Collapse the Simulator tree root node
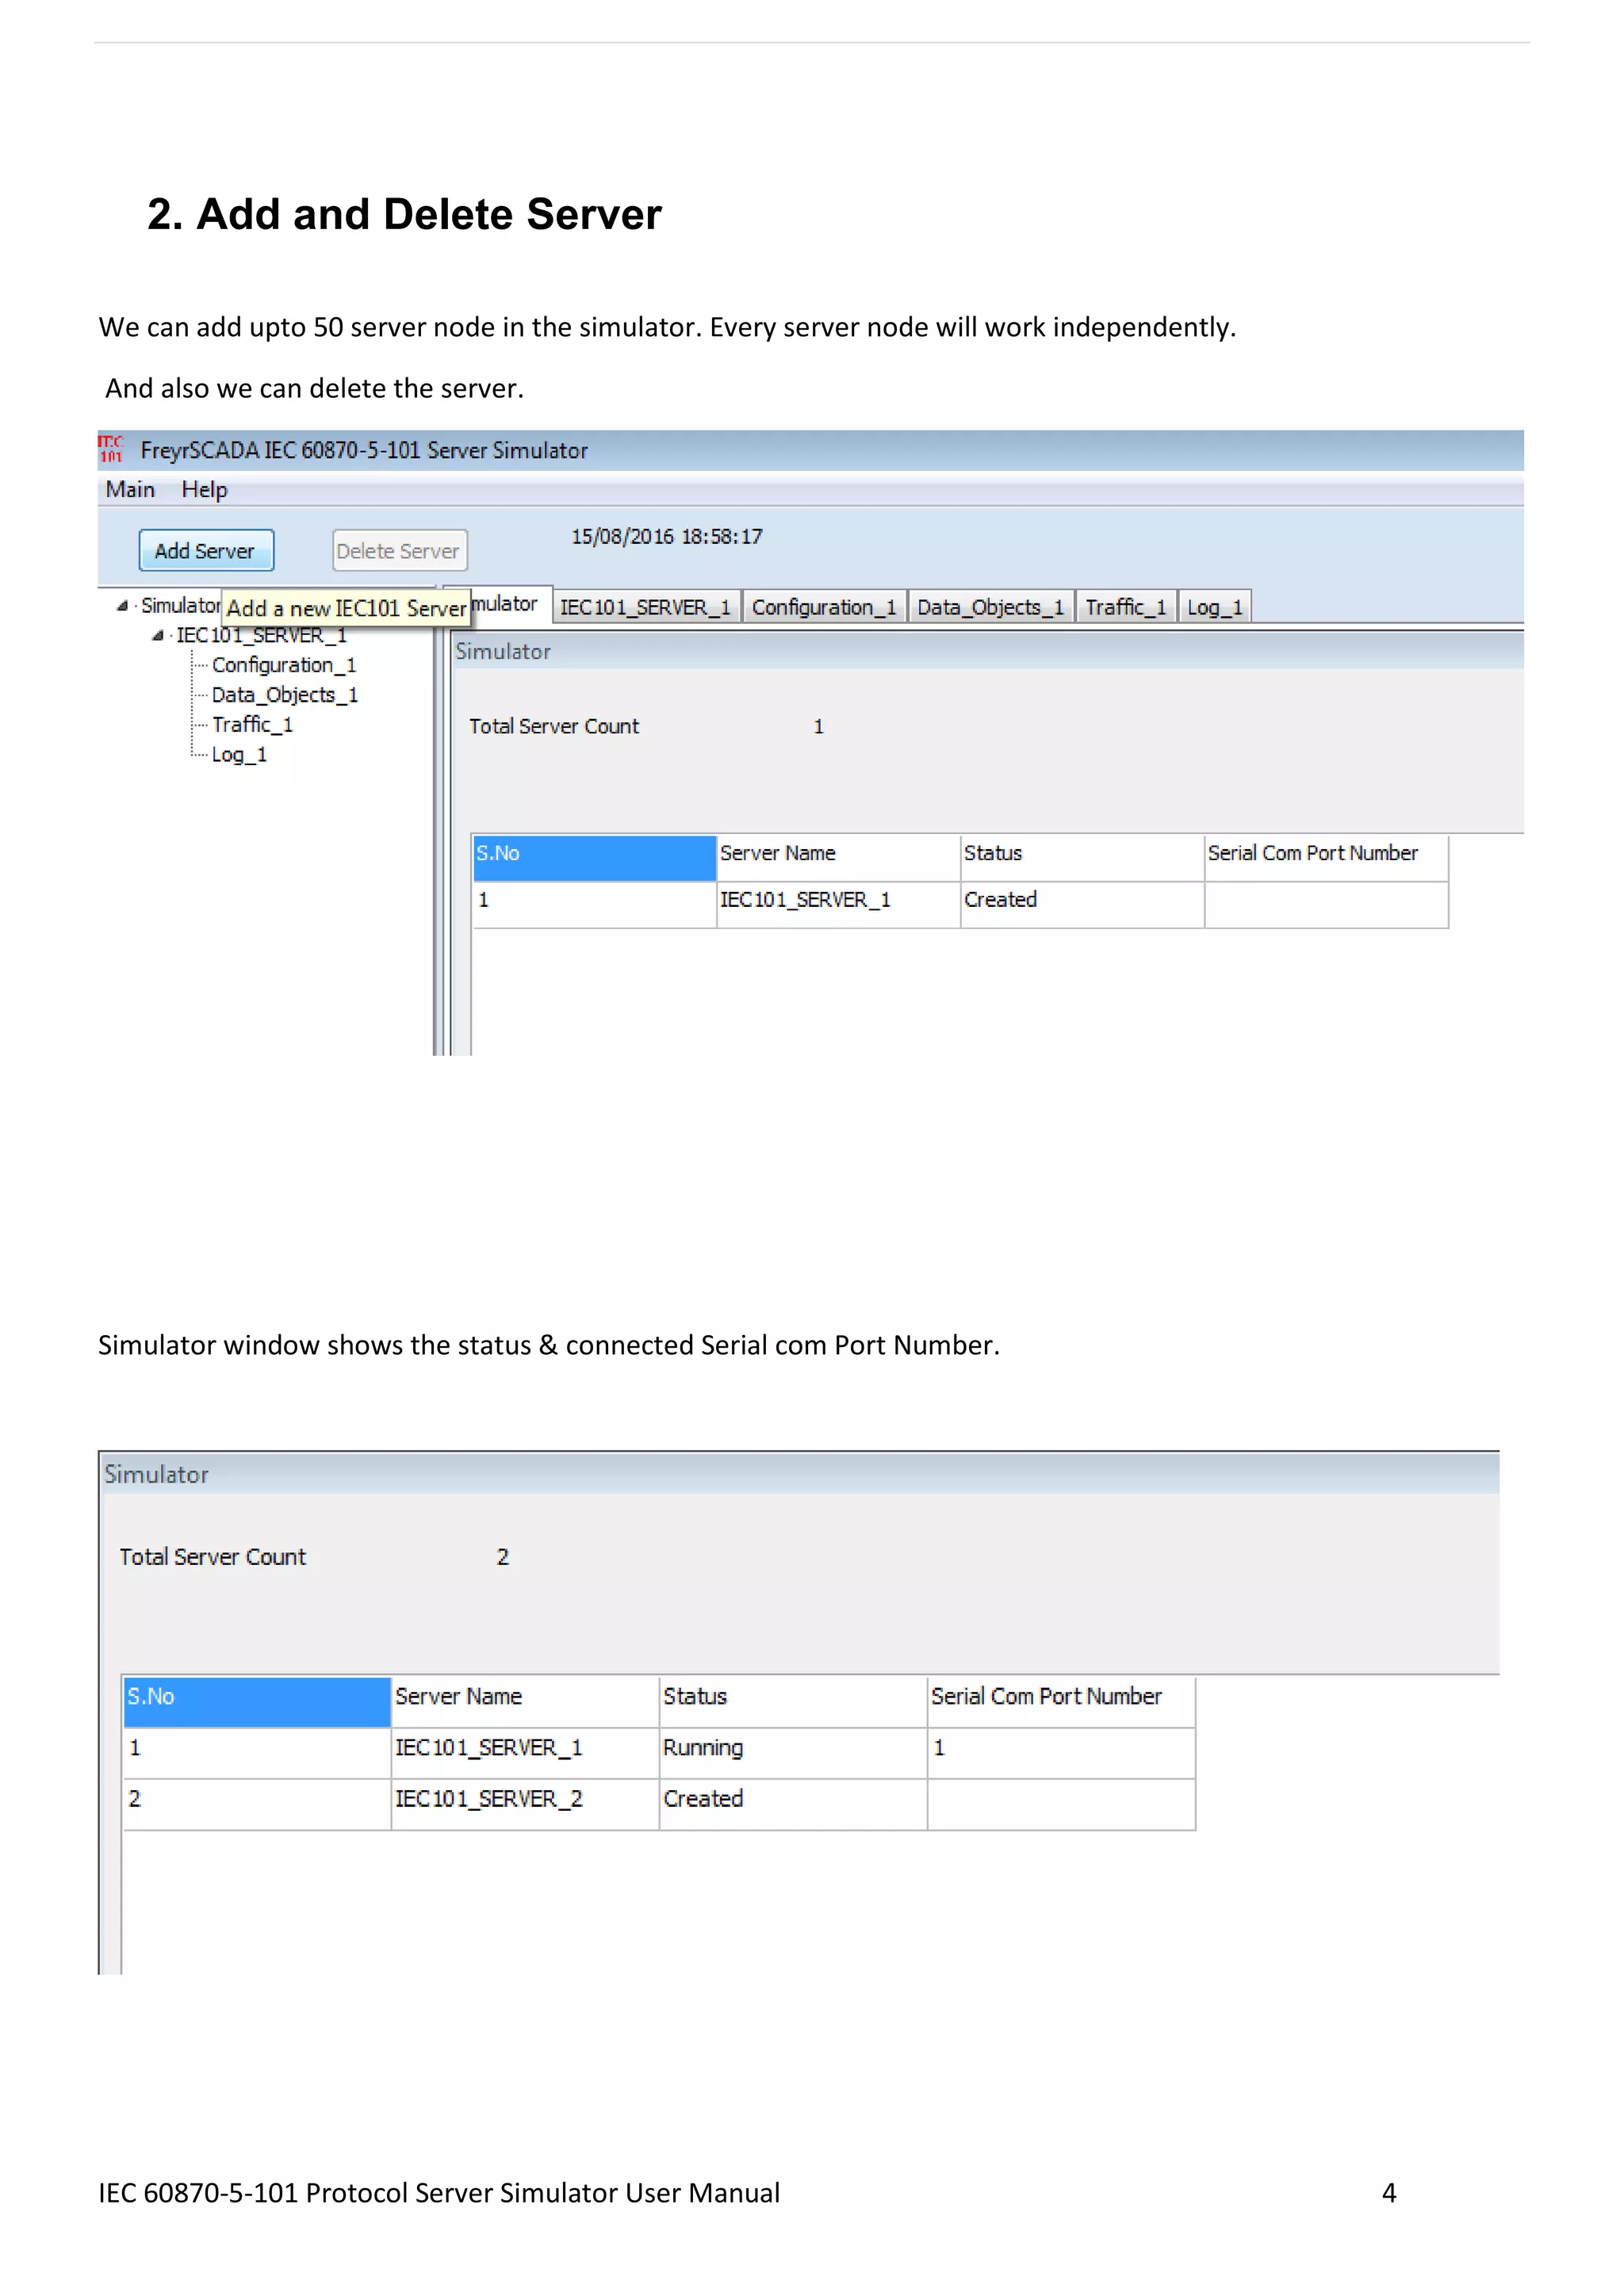 pos(122,606)
